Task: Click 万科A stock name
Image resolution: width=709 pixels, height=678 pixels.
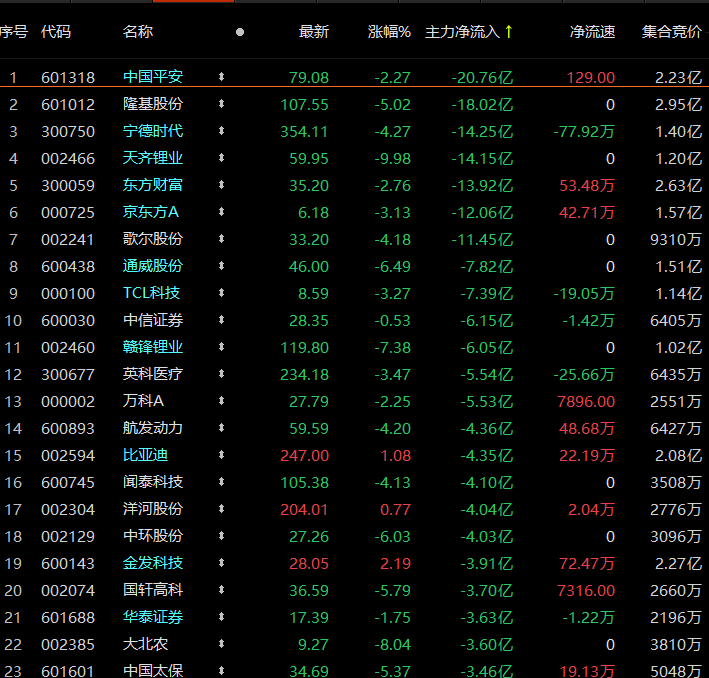Action: click(x=143, y=401)
